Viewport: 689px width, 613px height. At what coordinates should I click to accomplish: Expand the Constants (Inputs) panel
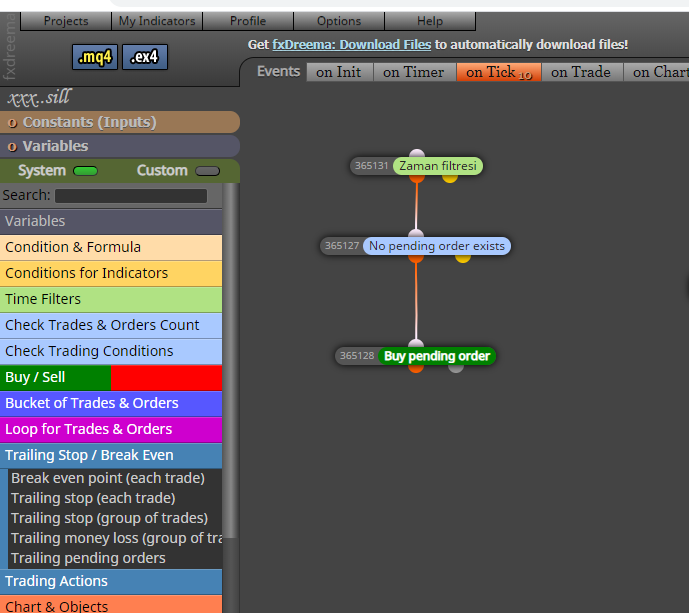120,122
